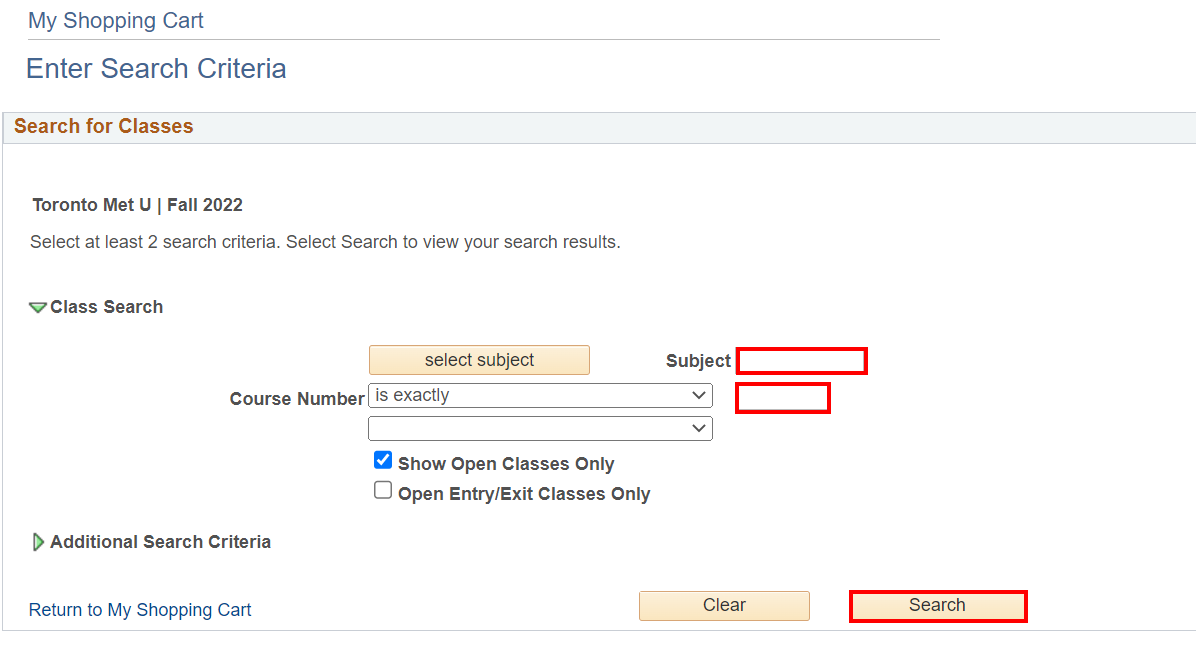Image resolution: width=1196 pixels, height=657 pixels.
Task: Follow the Return to My Shopping Cart link
Action: coord(140,610)
